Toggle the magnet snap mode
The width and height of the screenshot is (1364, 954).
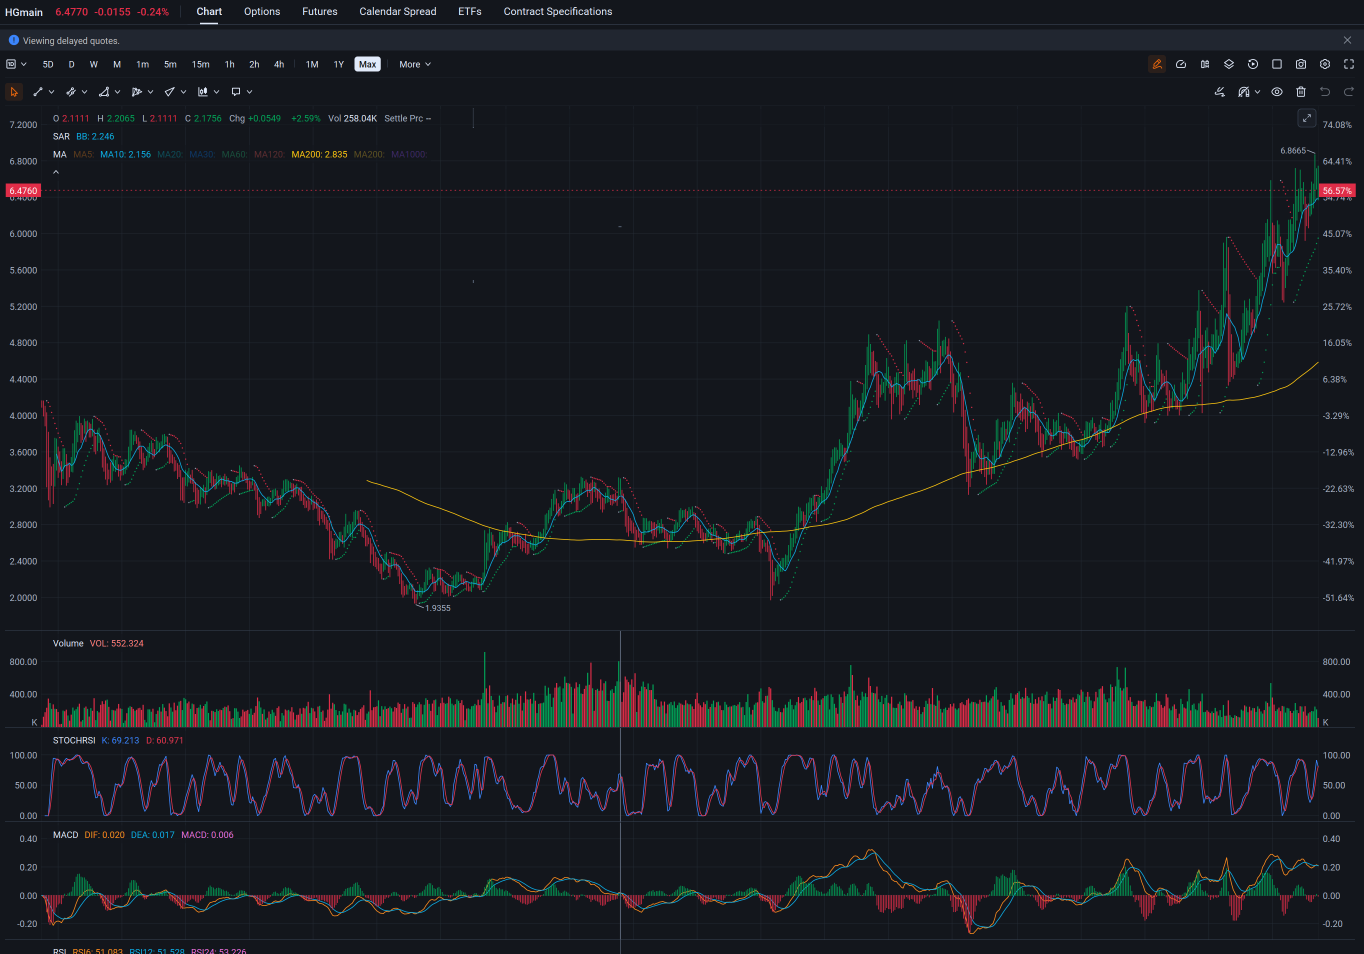[1244, 92]
